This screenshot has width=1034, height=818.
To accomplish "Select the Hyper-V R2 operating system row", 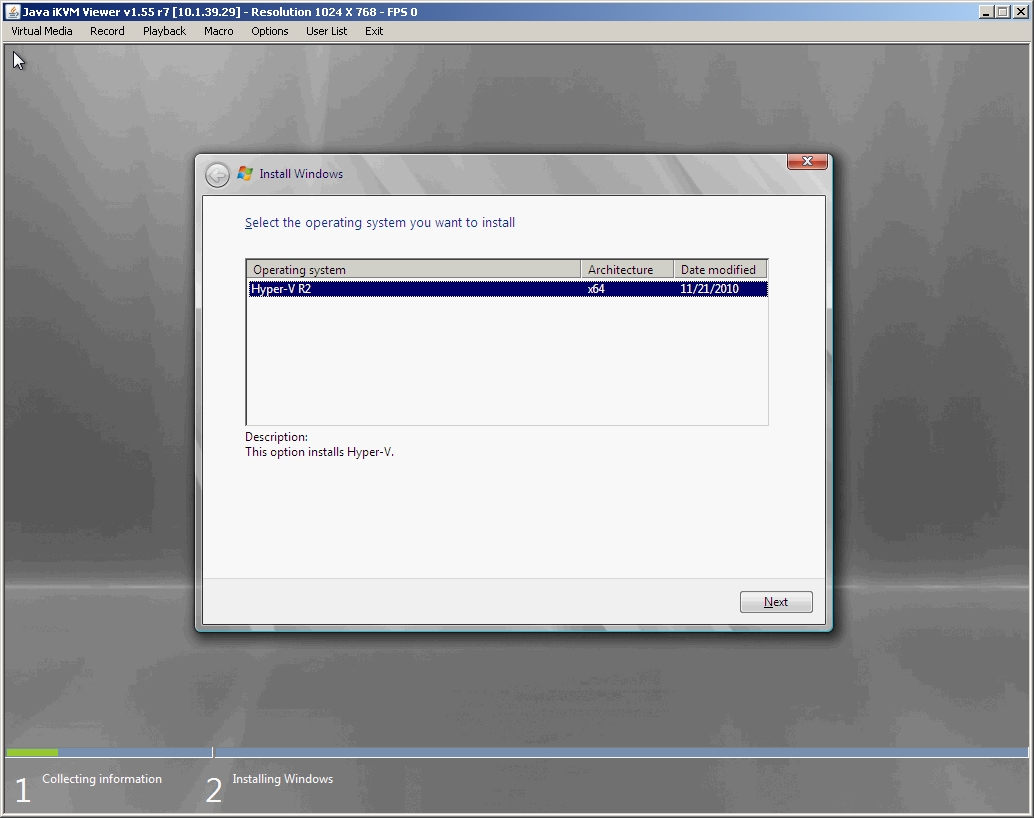I will (x=507, y=288).
